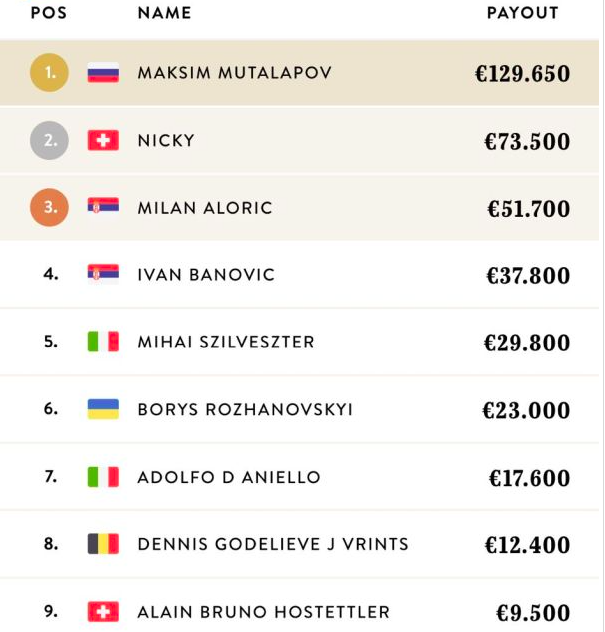
Task: Click the gold first-place medal badge
Action: pos(50,73)
